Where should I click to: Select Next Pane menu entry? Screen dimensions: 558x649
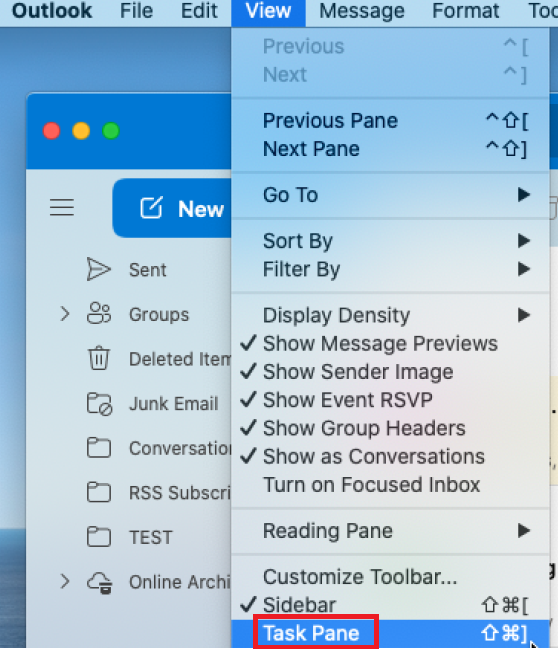[390, 149]
